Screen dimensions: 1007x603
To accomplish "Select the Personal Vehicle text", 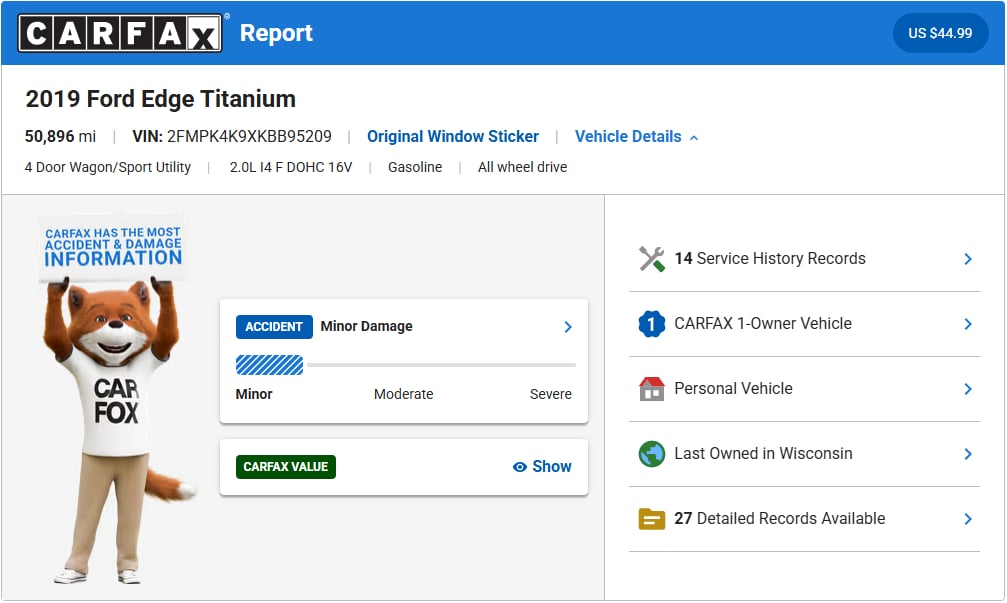I will [733, 389].
